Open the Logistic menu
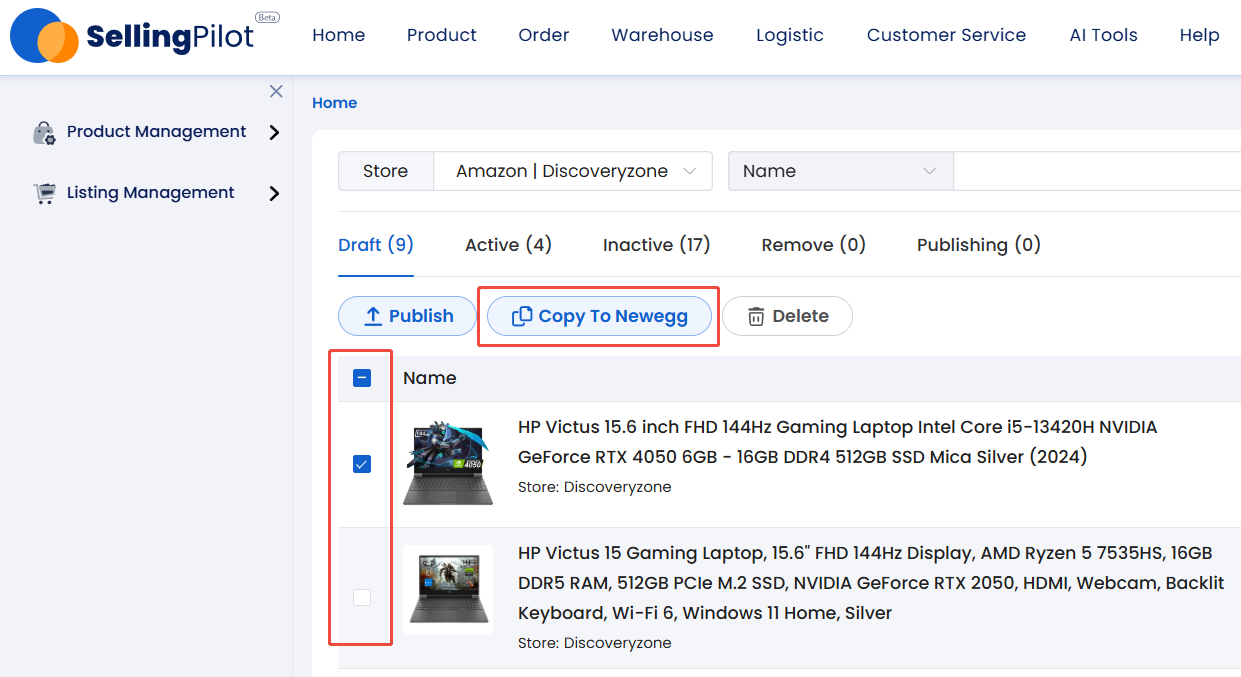The width and height of the screenshot is (1241, 677). [790, 35]
